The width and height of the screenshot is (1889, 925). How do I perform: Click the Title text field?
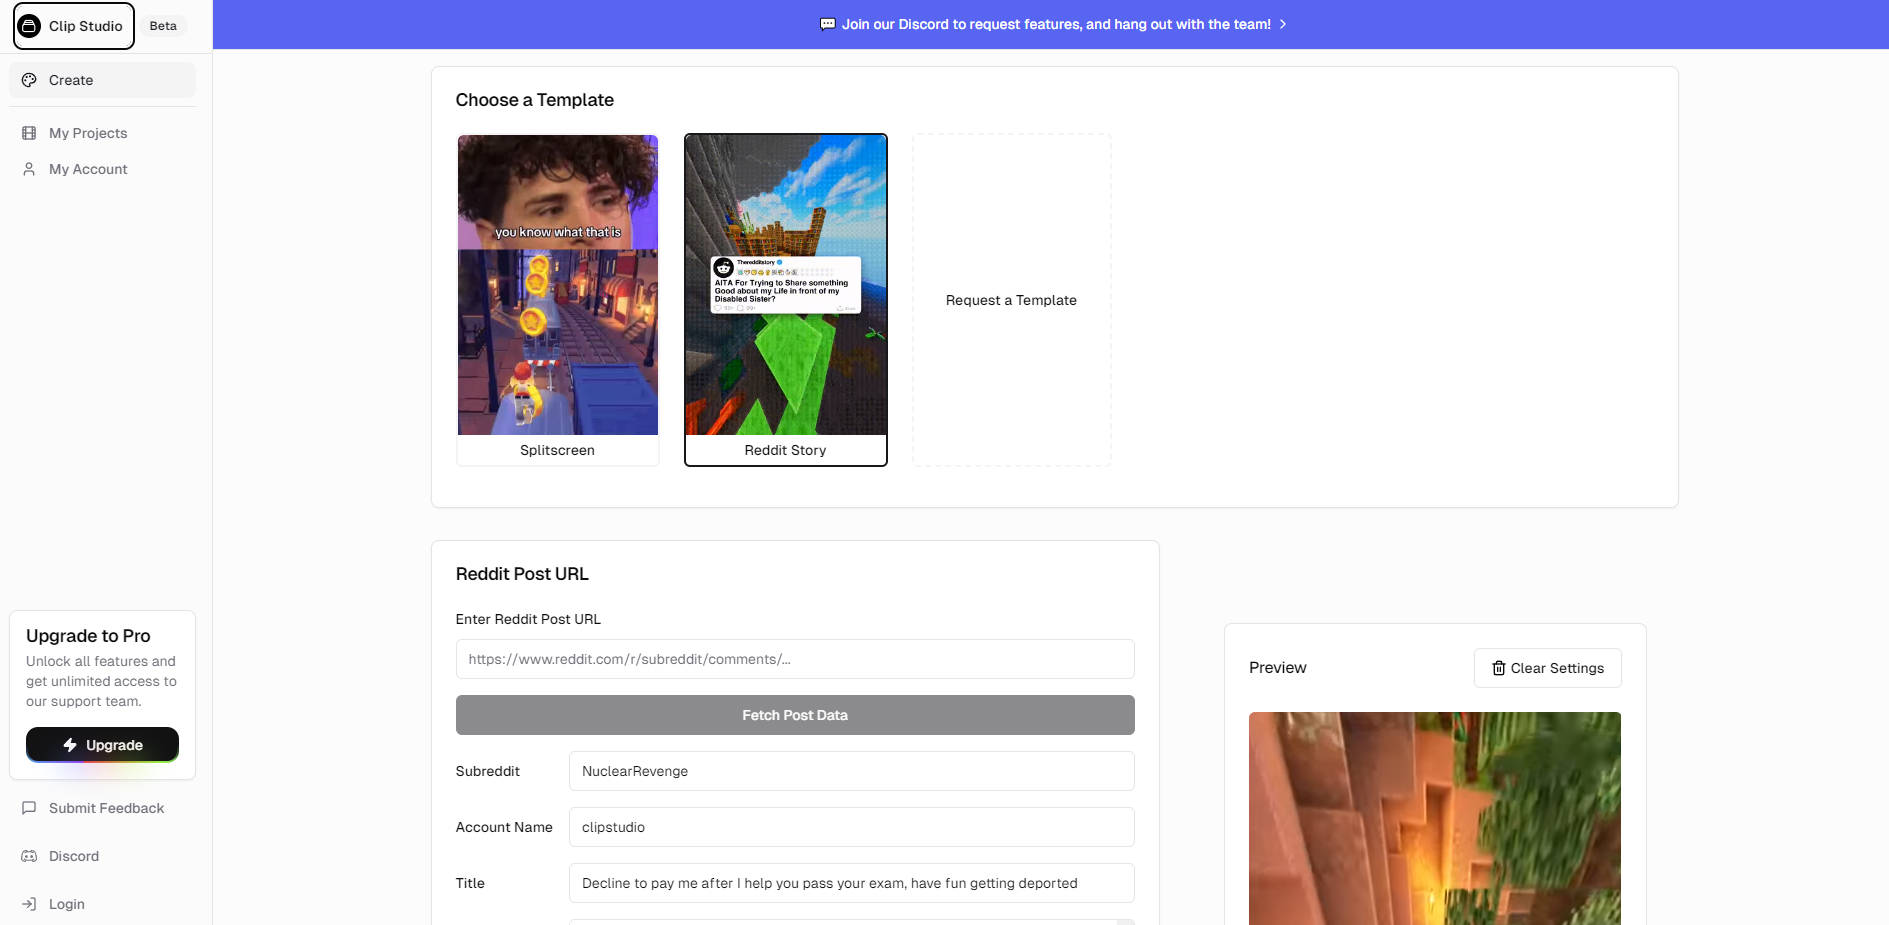click(x=851, y=883)
